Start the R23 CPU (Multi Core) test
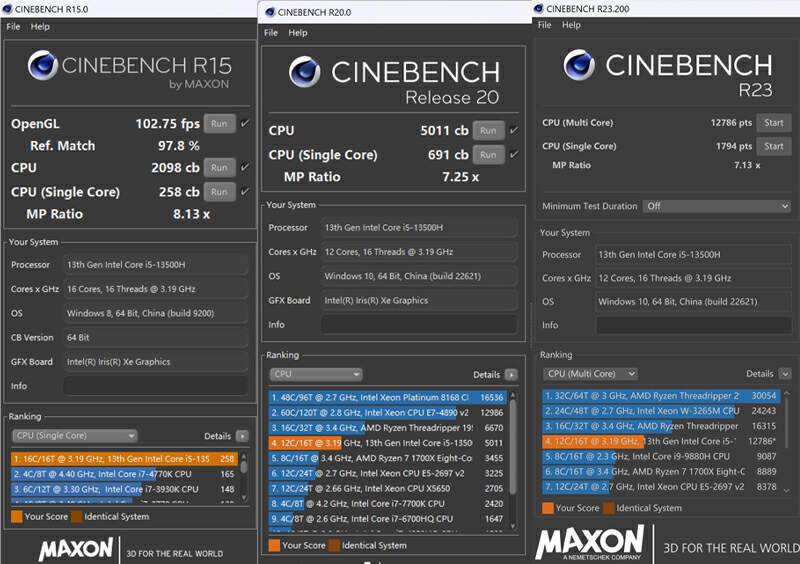Viewport: 800px width, 564px height. click(773, 123)
